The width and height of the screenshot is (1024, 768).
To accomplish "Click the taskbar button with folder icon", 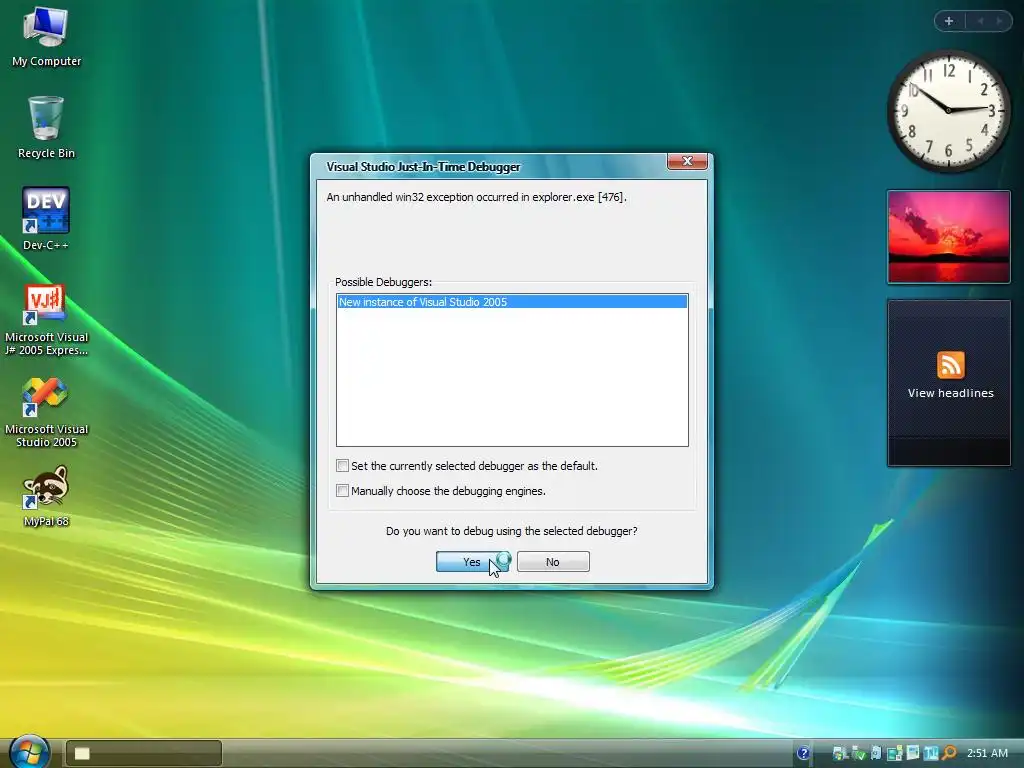I will [144, 754].
